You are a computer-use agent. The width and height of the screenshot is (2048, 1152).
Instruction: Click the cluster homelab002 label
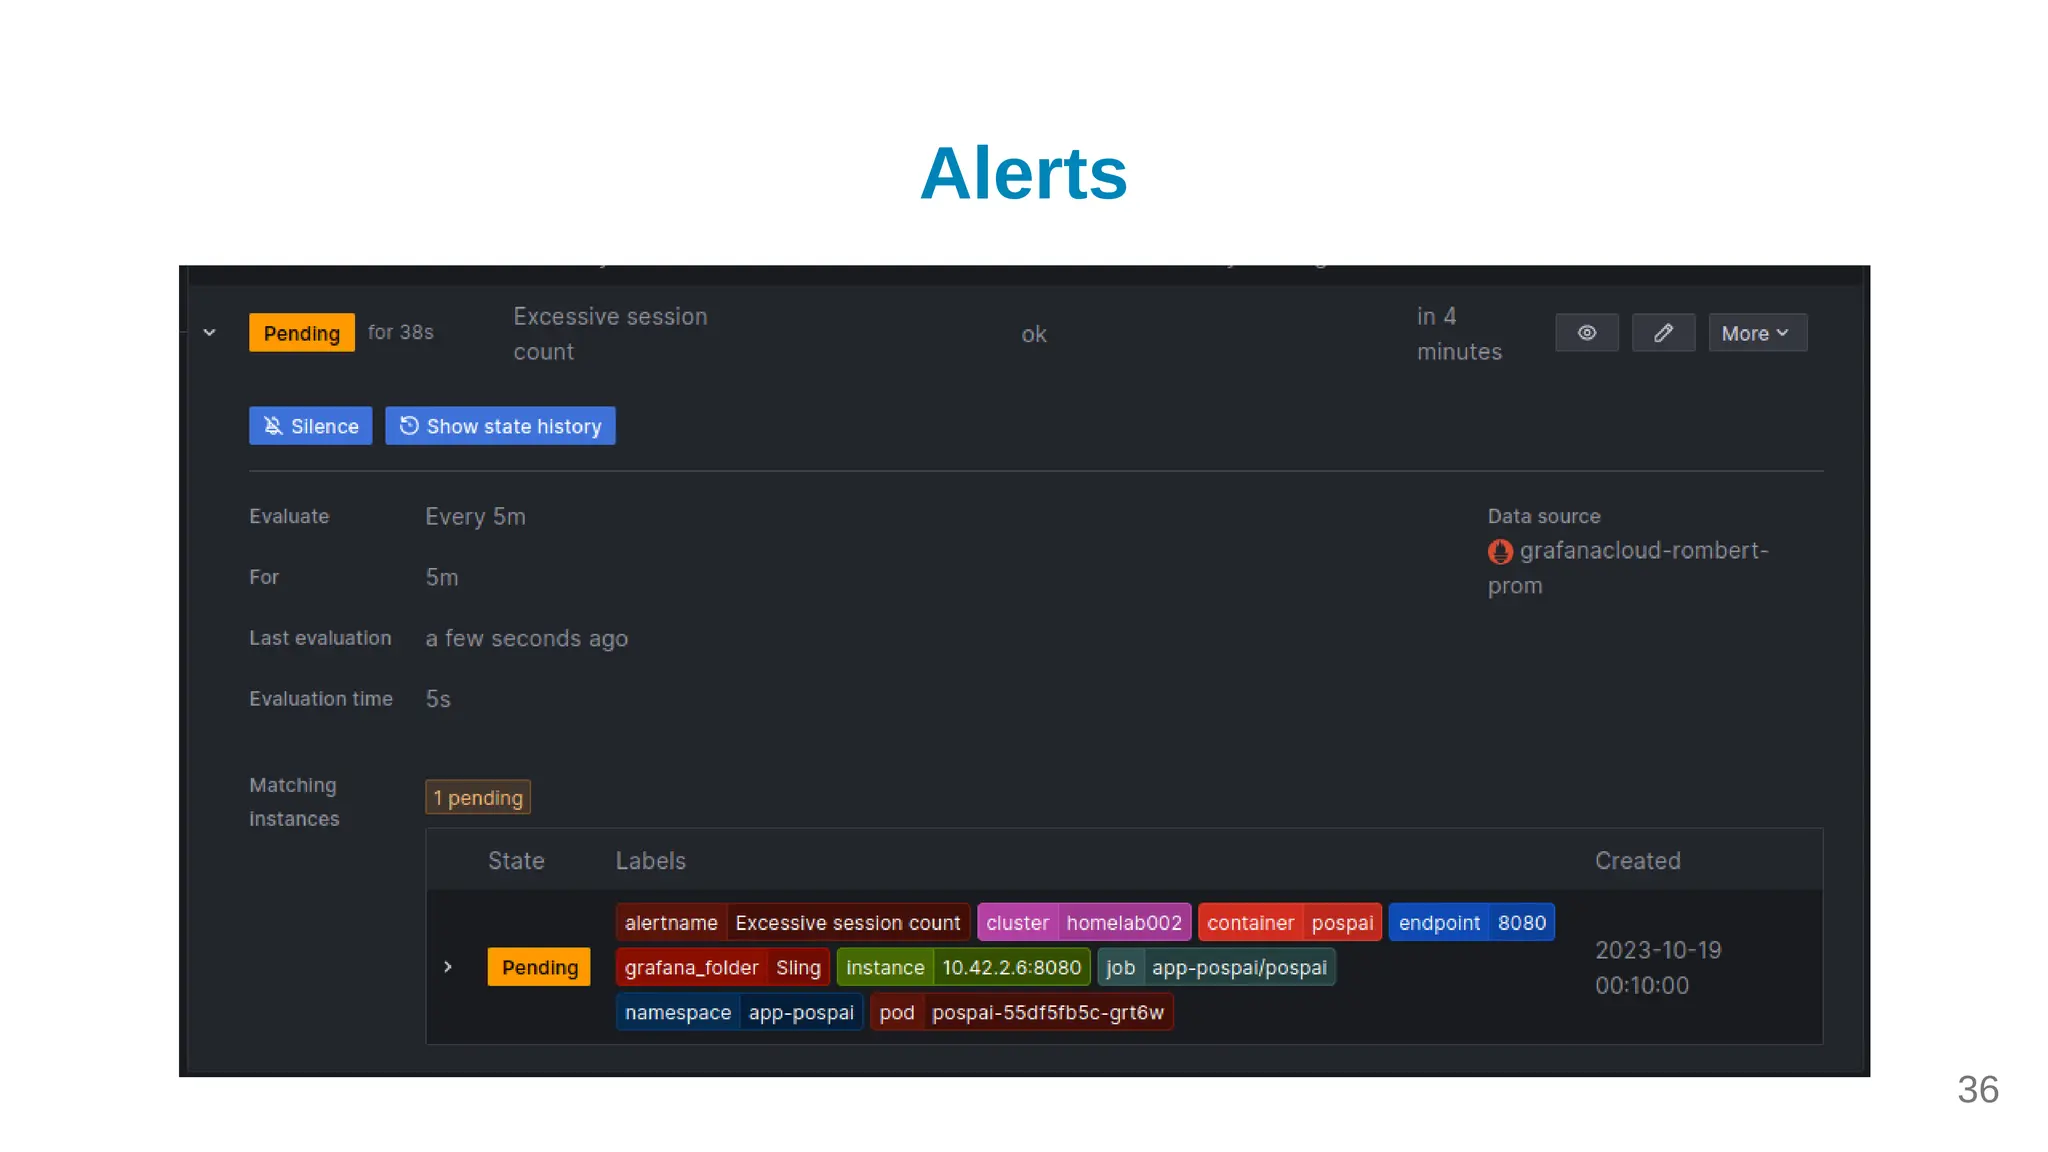(1084, 923)
